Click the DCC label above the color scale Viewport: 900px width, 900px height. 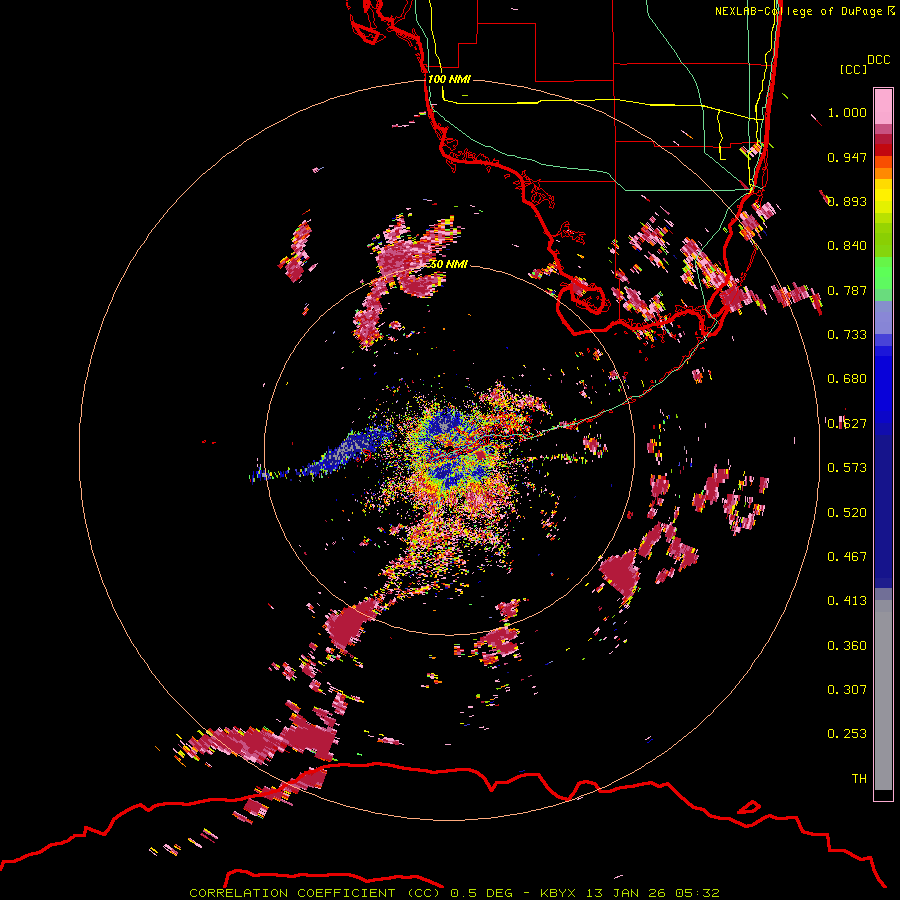pos(879,60)
